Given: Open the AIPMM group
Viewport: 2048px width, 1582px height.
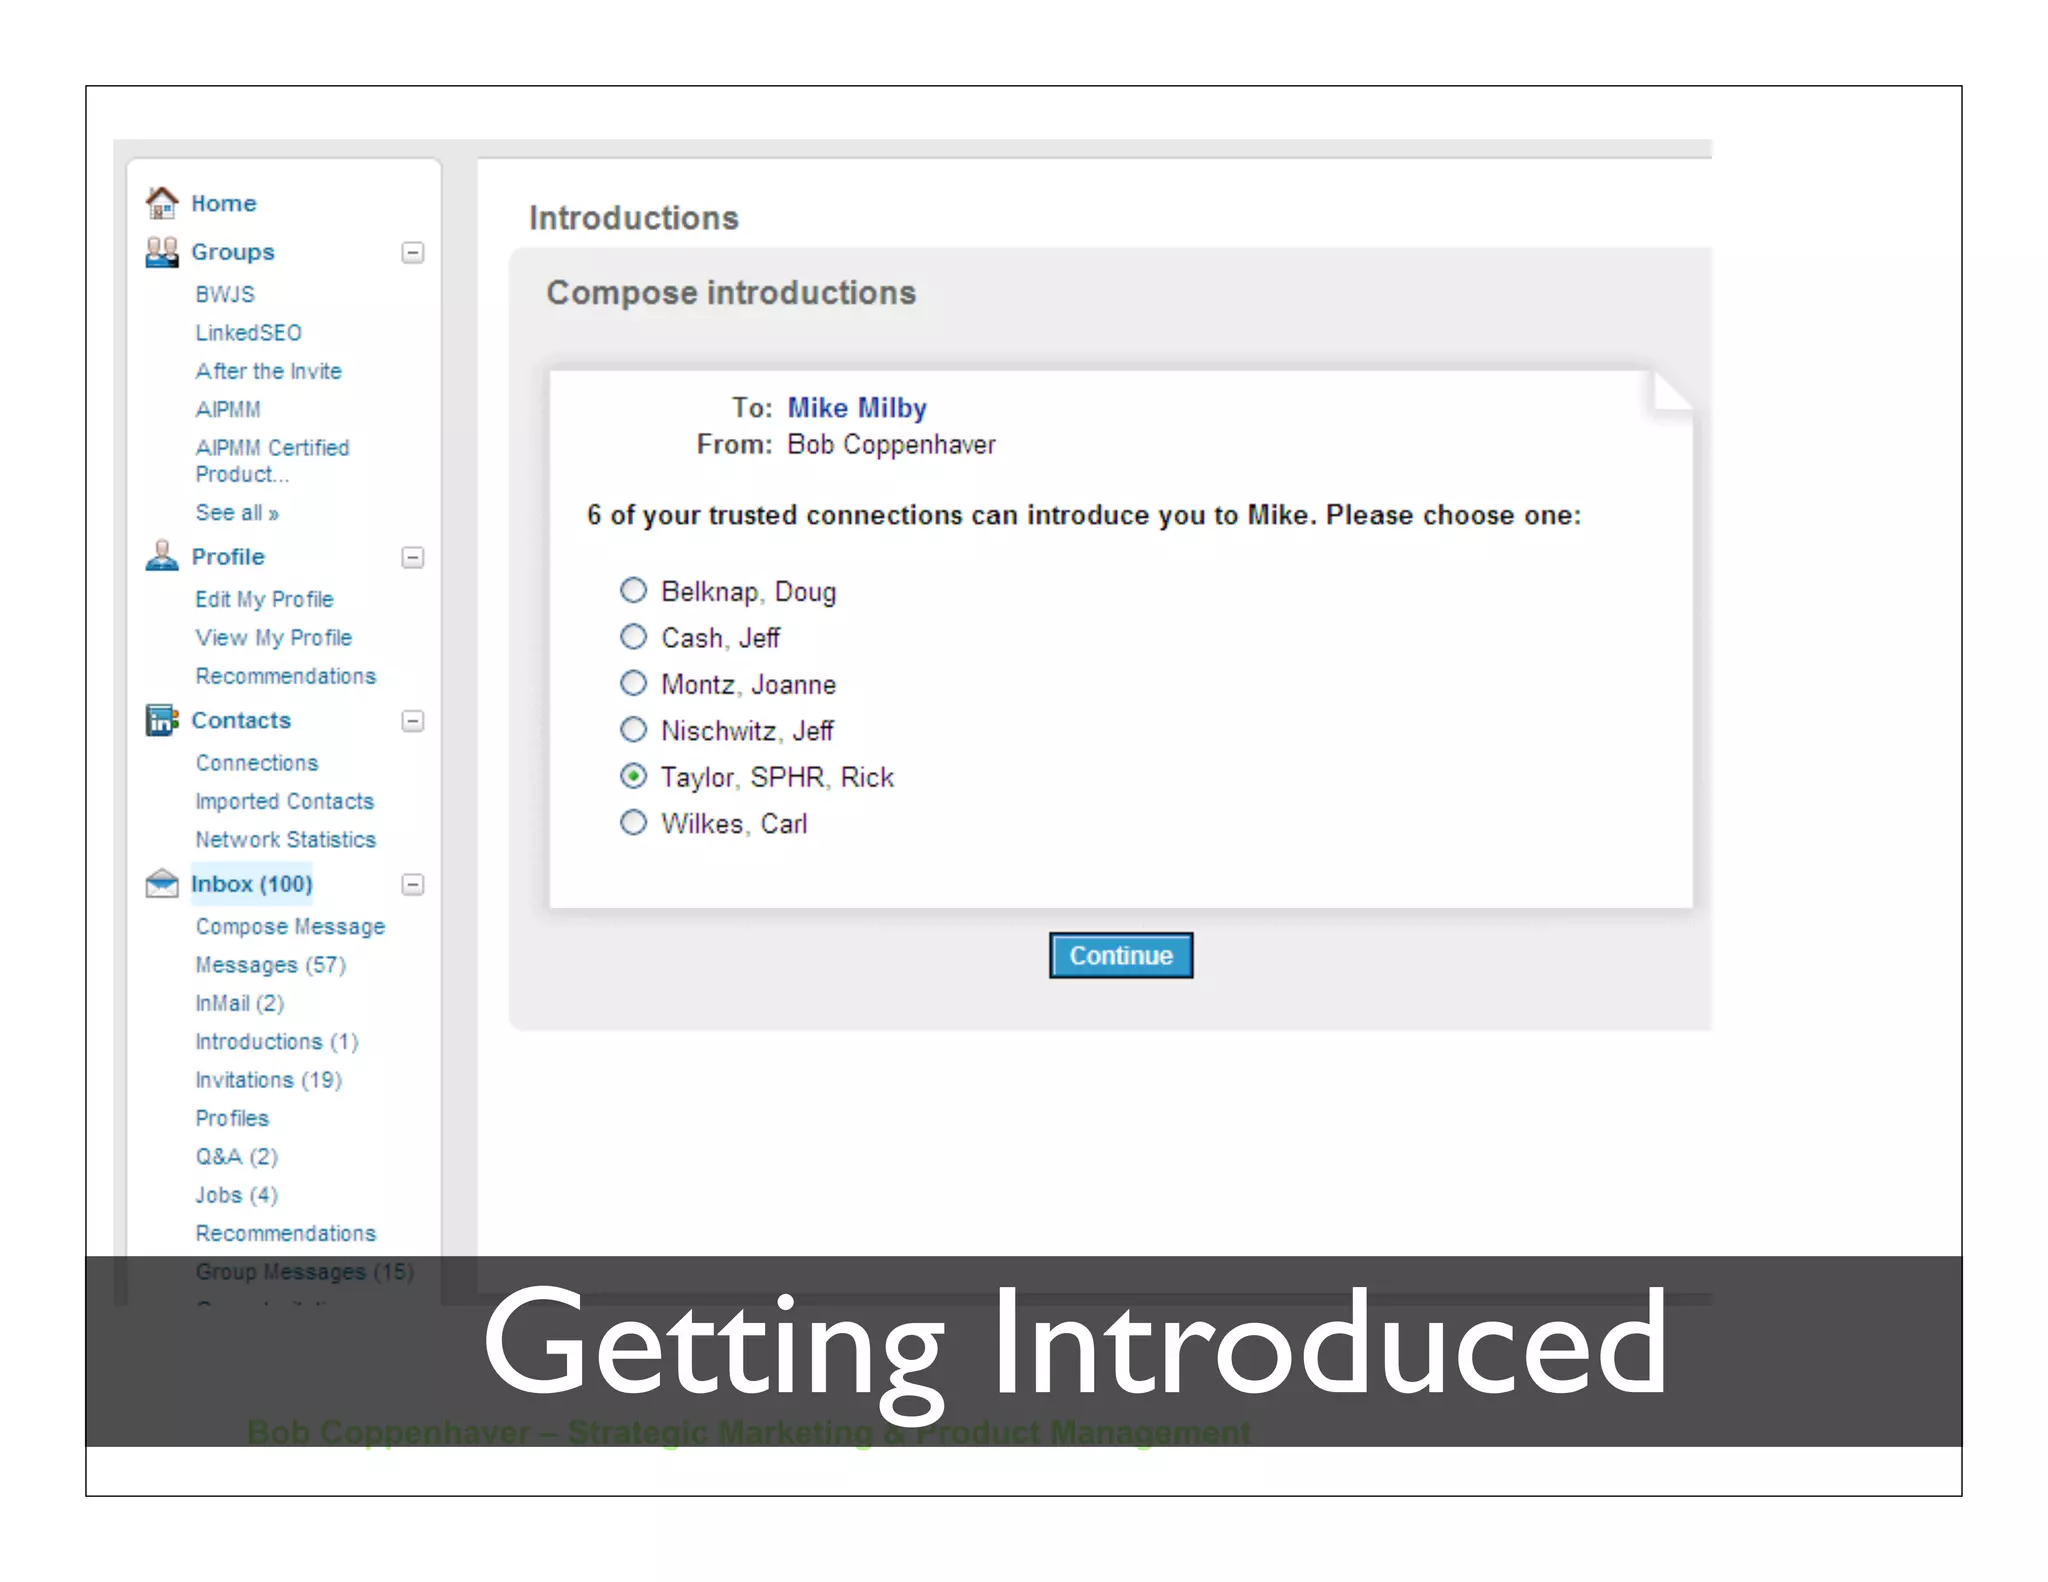Looking at the screenshot, I should pos(228,410).
